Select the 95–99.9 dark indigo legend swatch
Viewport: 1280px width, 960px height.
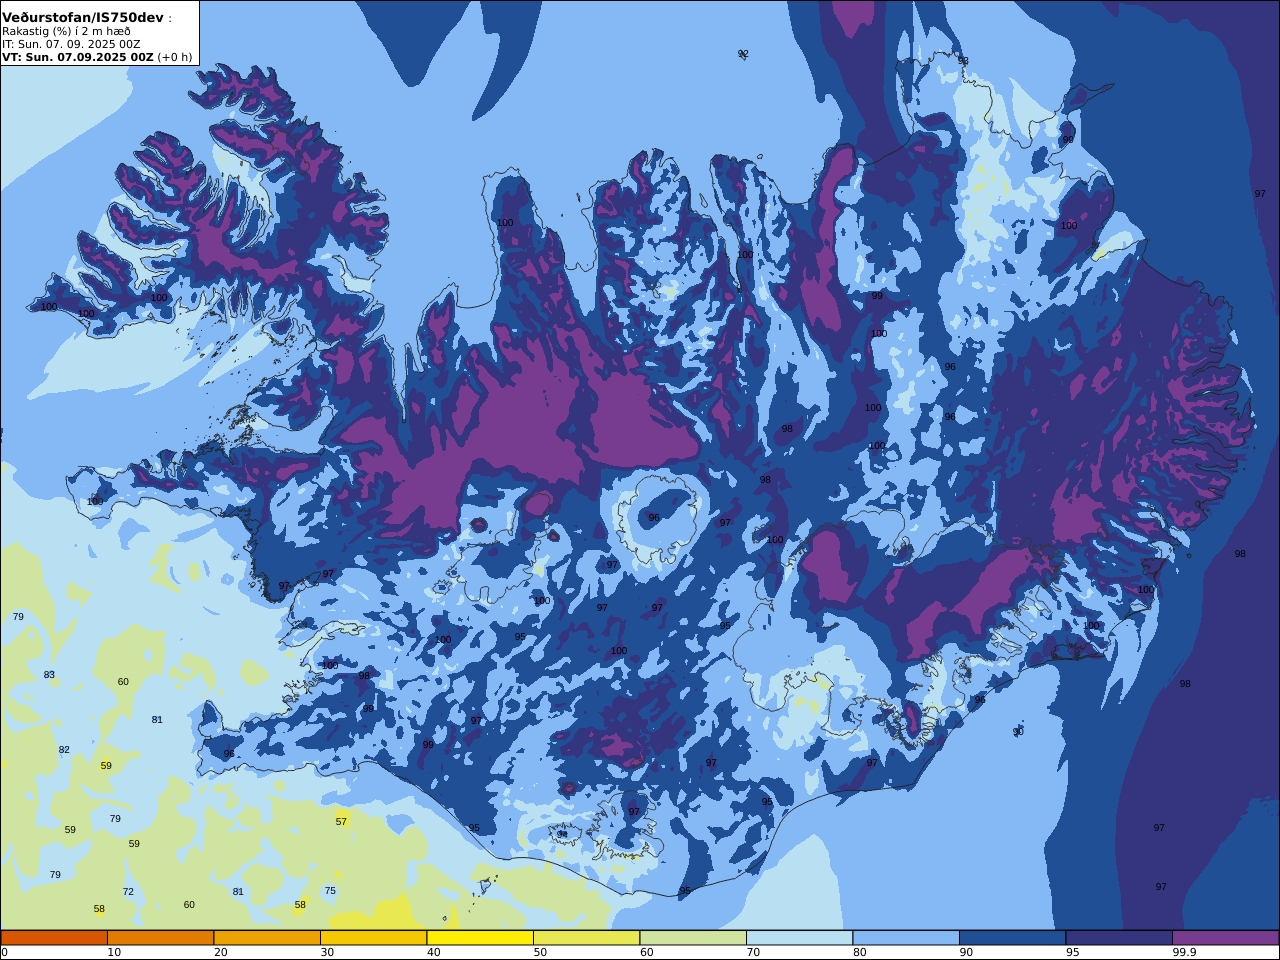coord(1119,938)
